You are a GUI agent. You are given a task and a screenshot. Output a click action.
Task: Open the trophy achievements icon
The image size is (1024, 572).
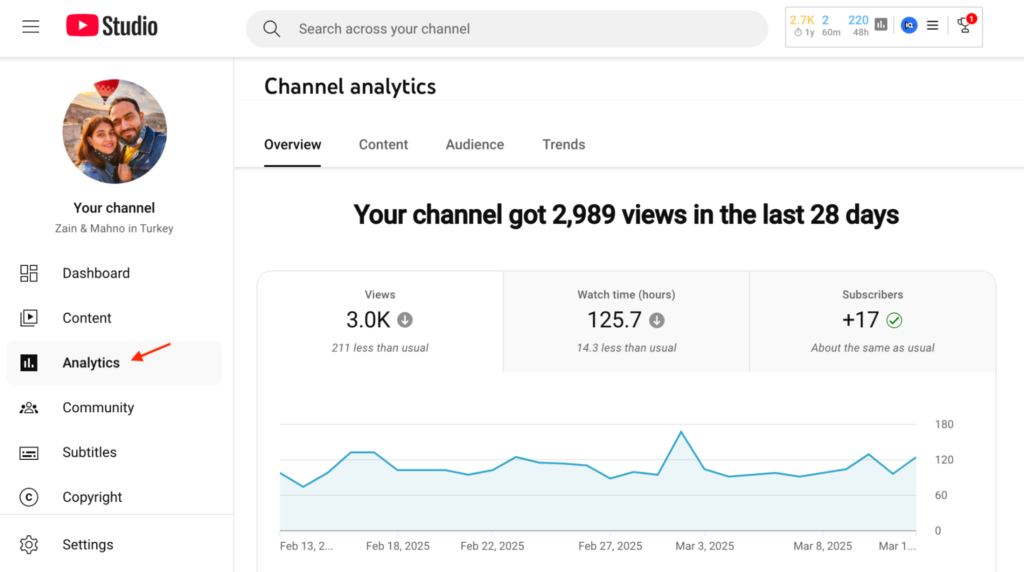(964, 25)
